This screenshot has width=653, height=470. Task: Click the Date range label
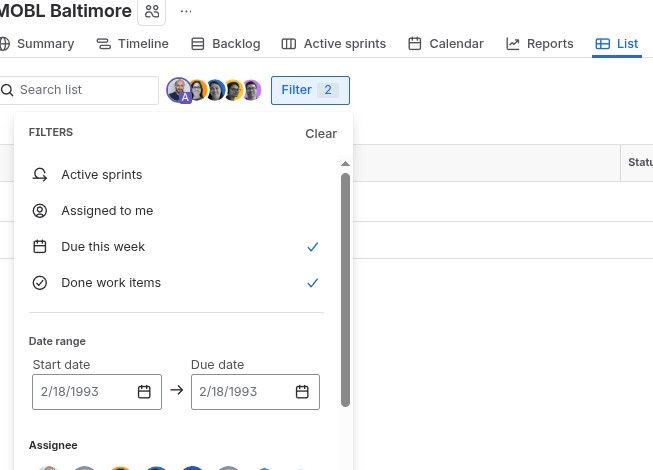57,341
